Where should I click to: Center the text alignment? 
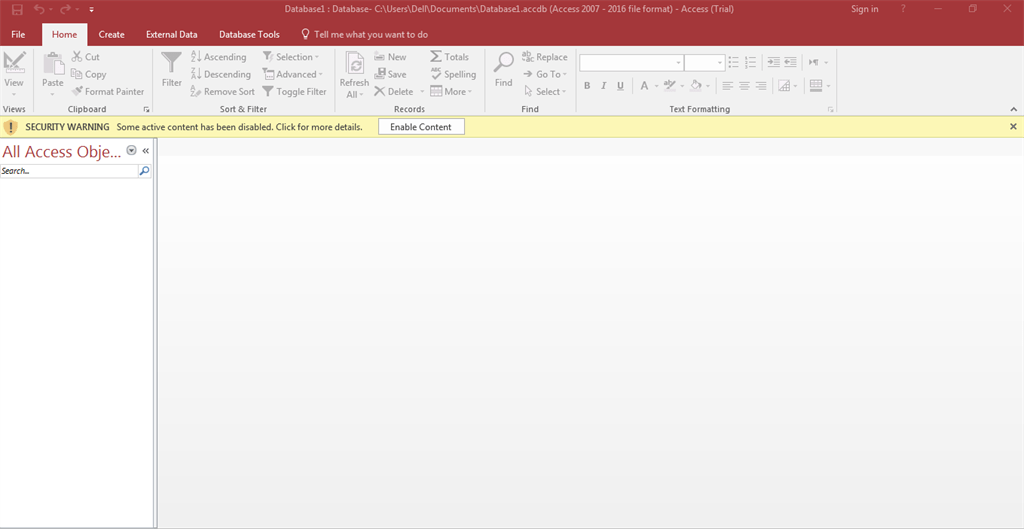[744, 86]
